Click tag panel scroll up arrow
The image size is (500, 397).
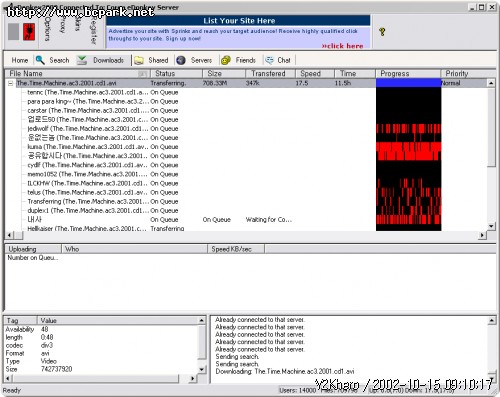click(202, 320)
